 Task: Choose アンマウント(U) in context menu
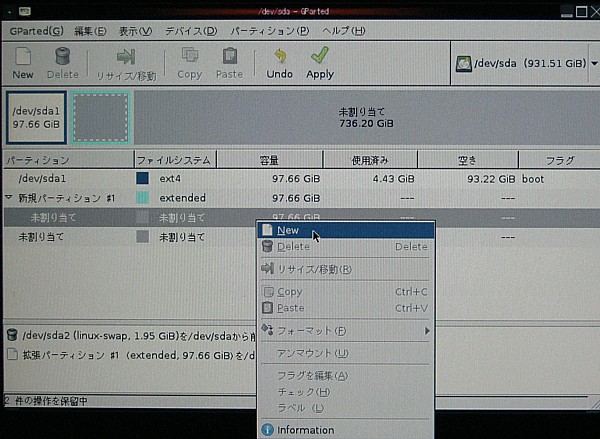point(346,353)
